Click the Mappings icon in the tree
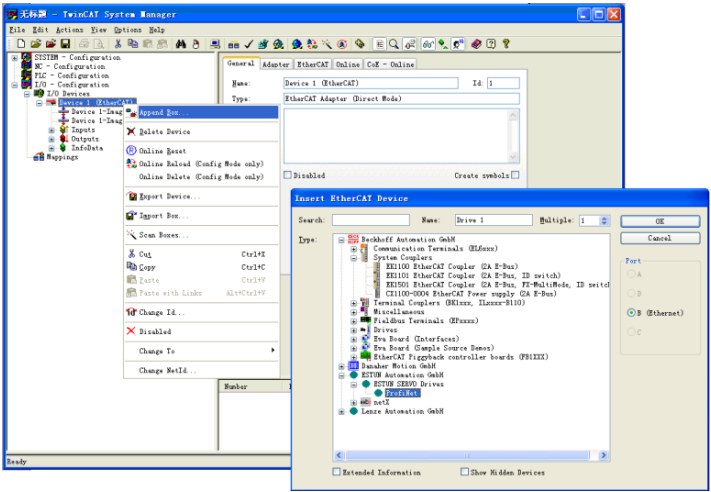Screen dimensions: 711x492 click(39, 157)
